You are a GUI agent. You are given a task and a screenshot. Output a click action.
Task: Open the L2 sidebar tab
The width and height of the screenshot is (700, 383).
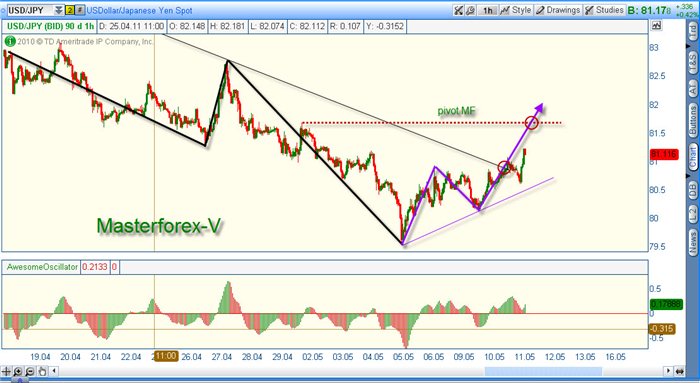click(x=692, y=215)
